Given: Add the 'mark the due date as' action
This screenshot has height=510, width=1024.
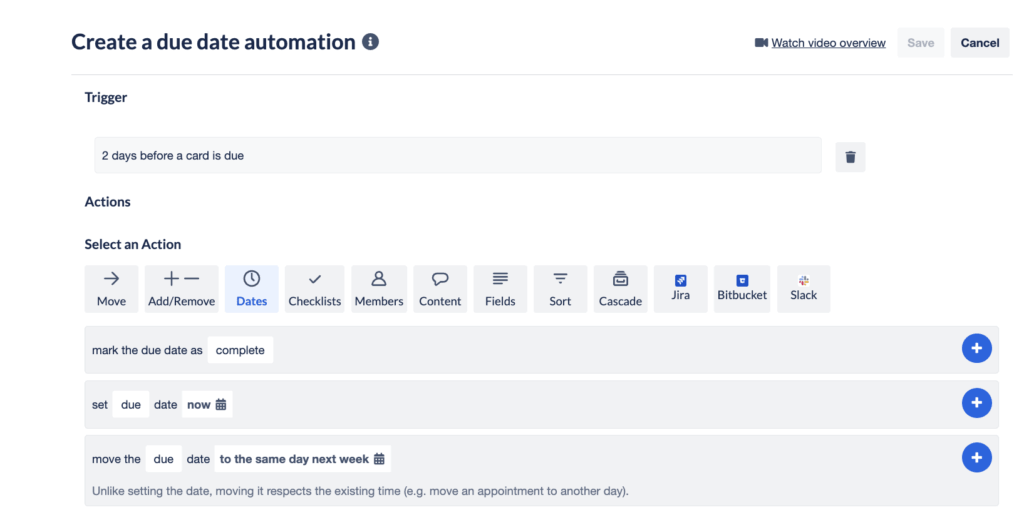Looking at the screenshot, I should (x=976, y=349).
